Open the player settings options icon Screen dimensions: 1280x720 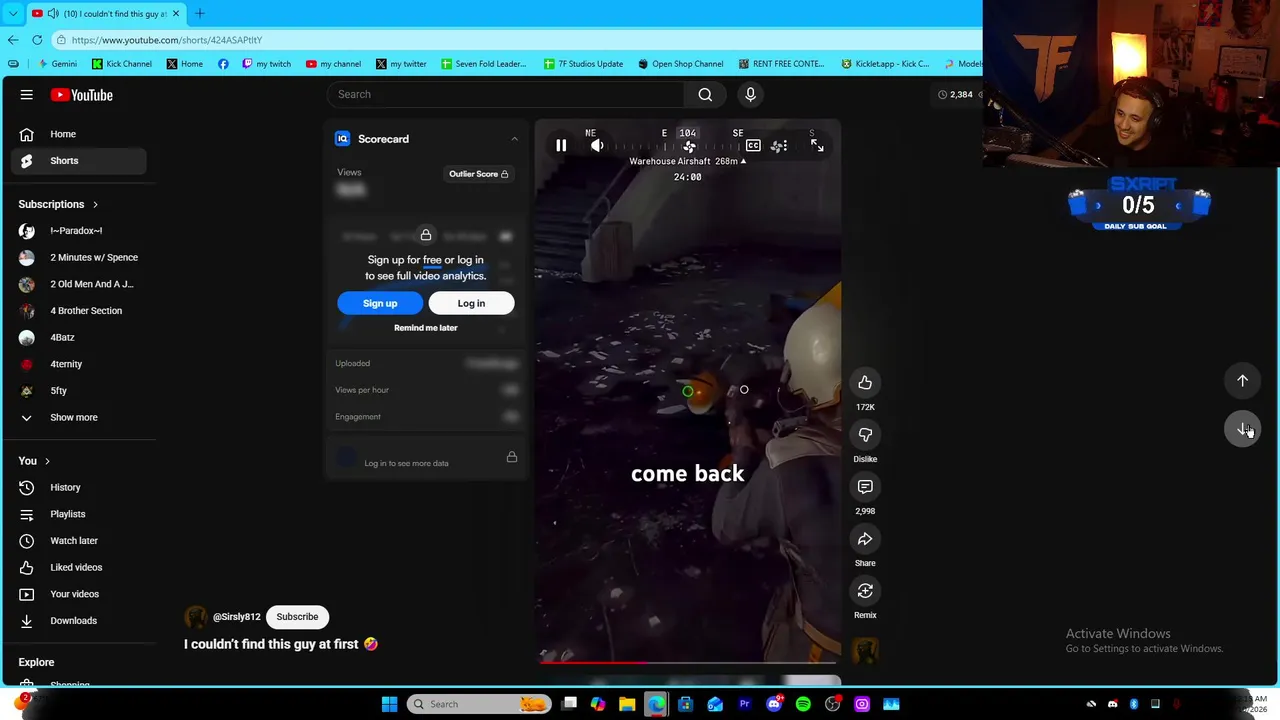779,146
